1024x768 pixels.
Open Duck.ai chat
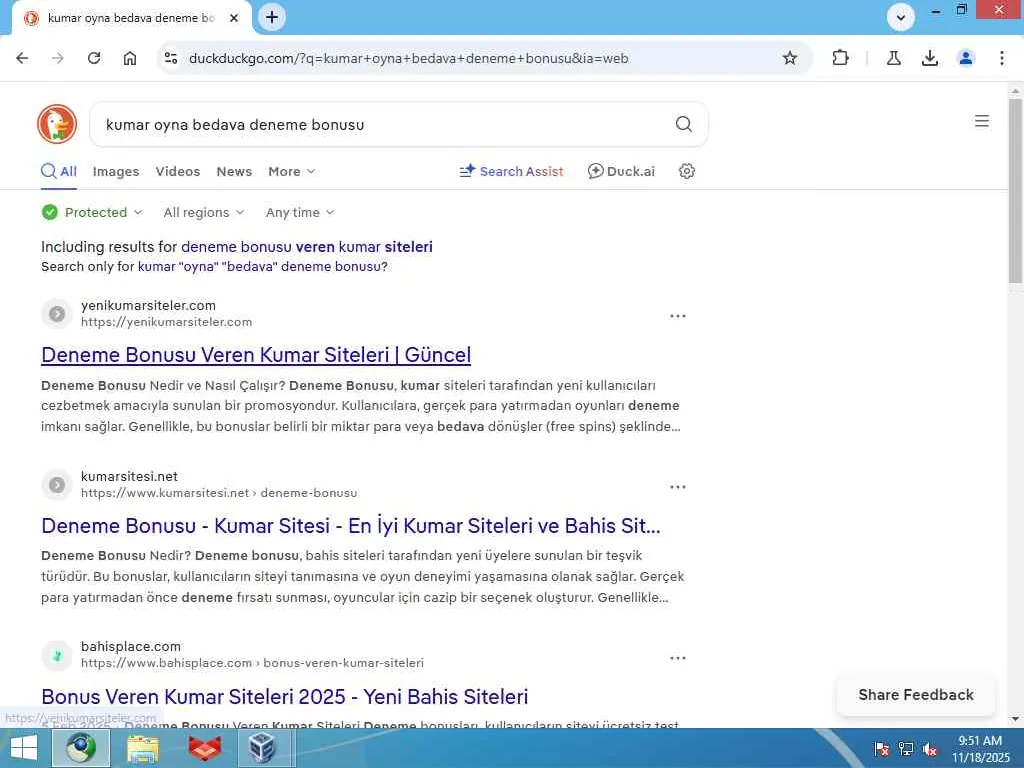click(x=621, y=172)
